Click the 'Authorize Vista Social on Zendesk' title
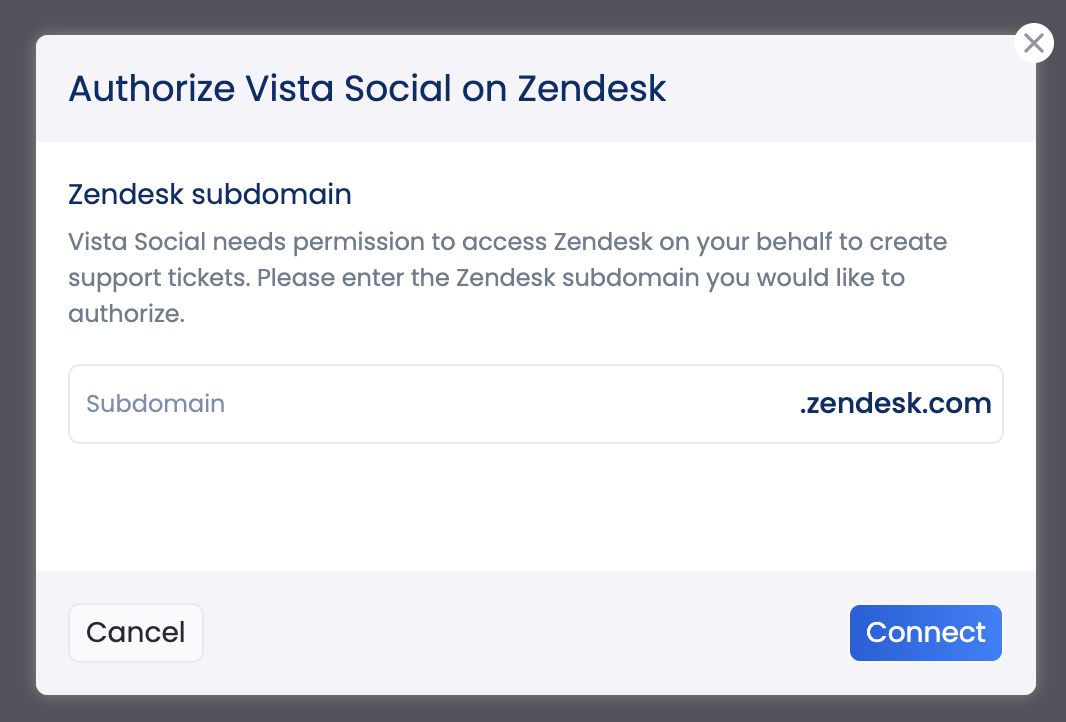Viewport: 1066px width, 722px height. [367, 88]
